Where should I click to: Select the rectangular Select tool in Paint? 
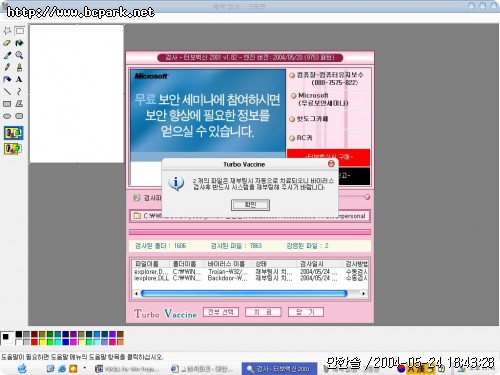coord(20,31)
